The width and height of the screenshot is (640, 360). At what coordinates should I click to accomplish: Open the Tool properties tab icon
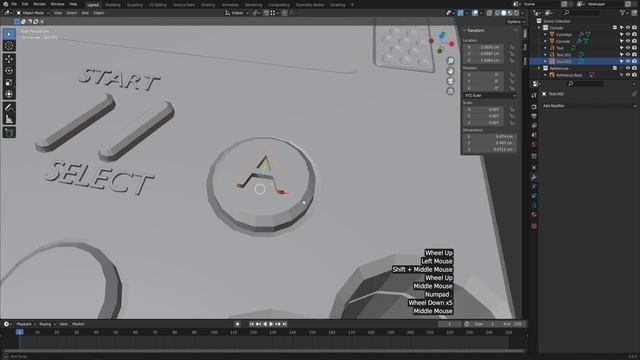pos(534,95)
